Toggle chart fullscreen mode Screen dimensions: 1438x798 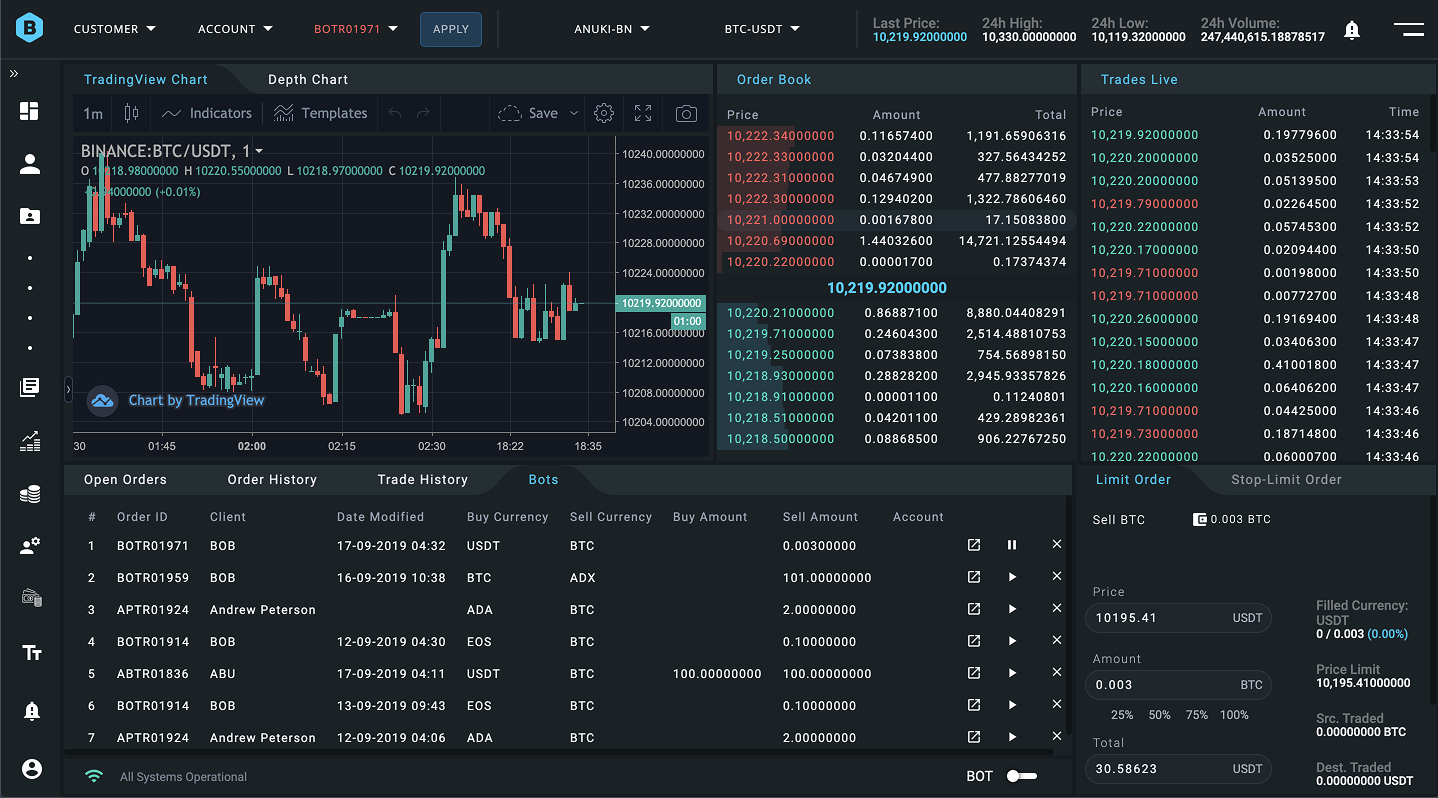643,113
